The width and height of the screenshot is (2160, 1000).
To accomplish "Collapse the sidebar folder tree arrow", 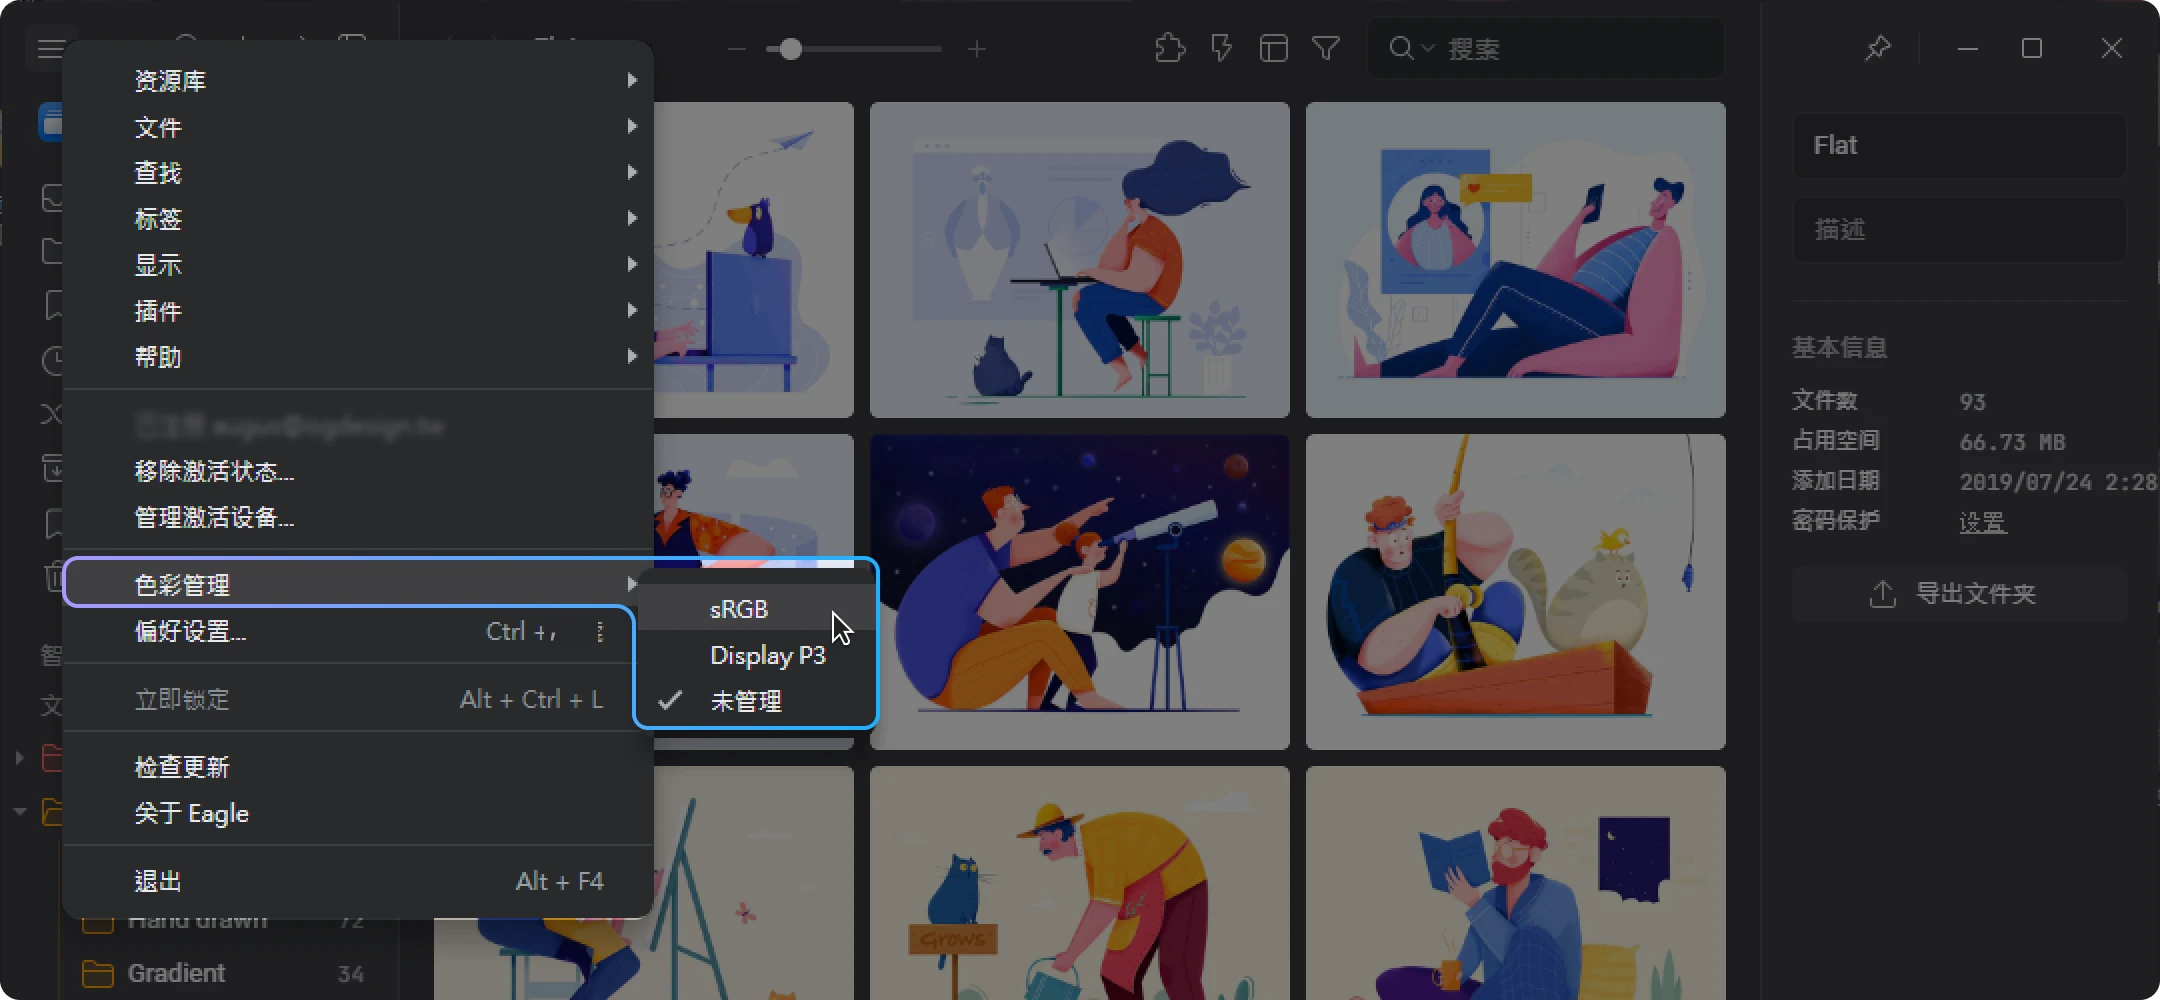I will [19, 811].
